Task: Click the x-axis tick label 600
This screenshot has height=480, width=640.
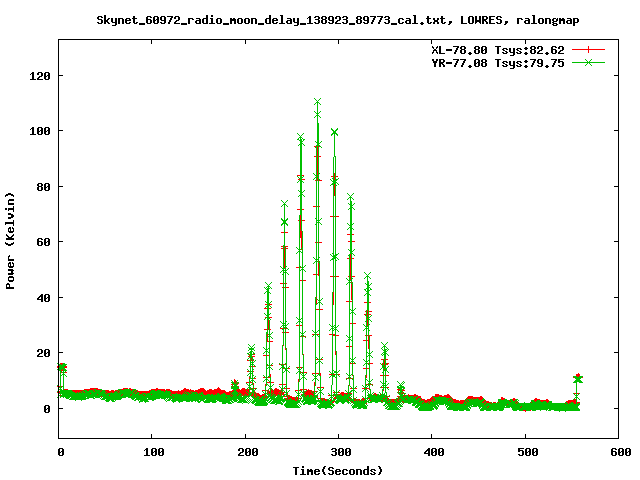Action: [x=621, y=452]
